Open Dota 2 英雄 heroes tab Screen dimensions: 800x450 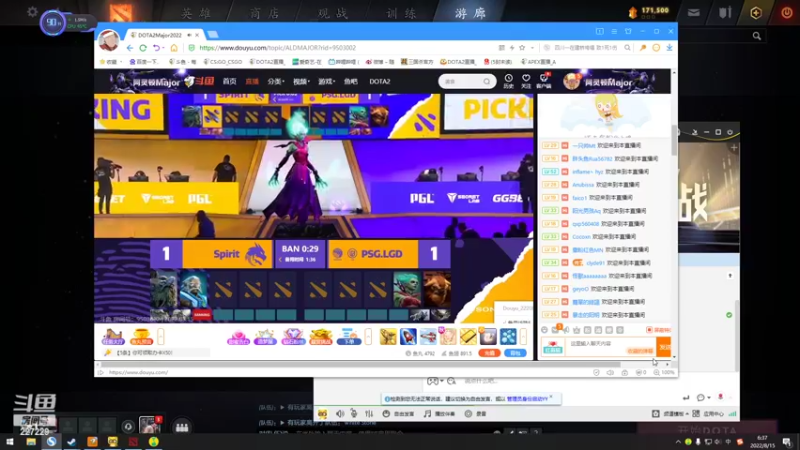(x=196, y=13)
